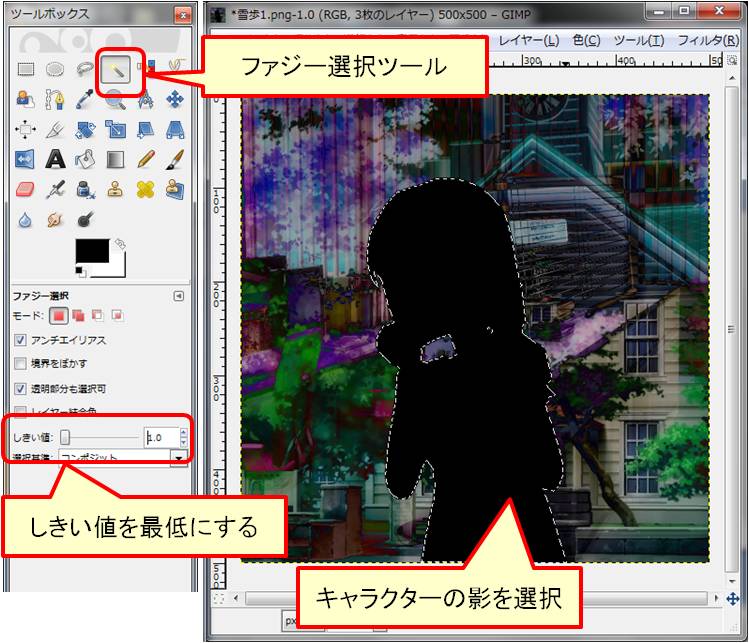Decrease threshold with spinner down arrow
Image resolution: width=749 pixels, height=643 pixels.
[183, 442]
